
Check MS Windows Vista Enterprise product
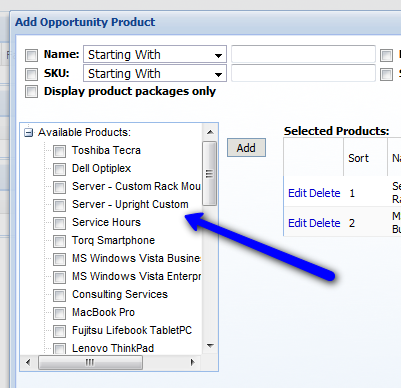pyautogui.click(x=59, y=277)
